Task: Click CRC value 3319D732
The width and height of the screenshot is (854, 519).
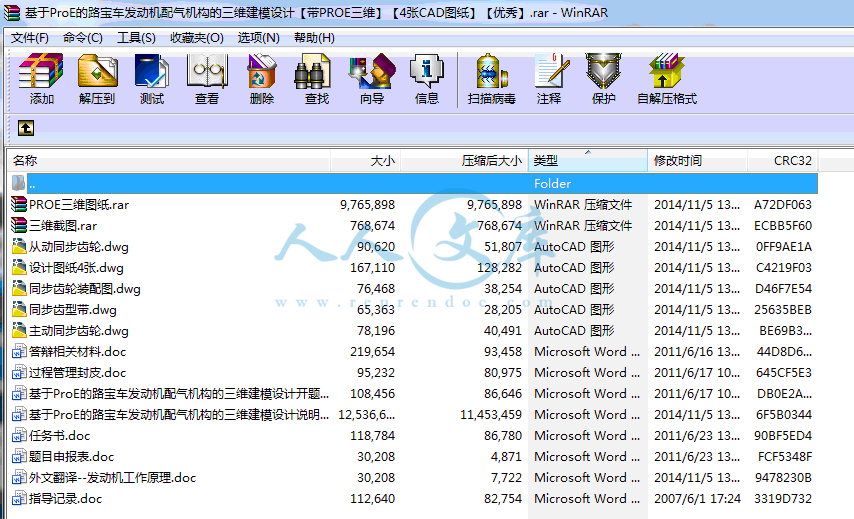Action: point(783,499)
